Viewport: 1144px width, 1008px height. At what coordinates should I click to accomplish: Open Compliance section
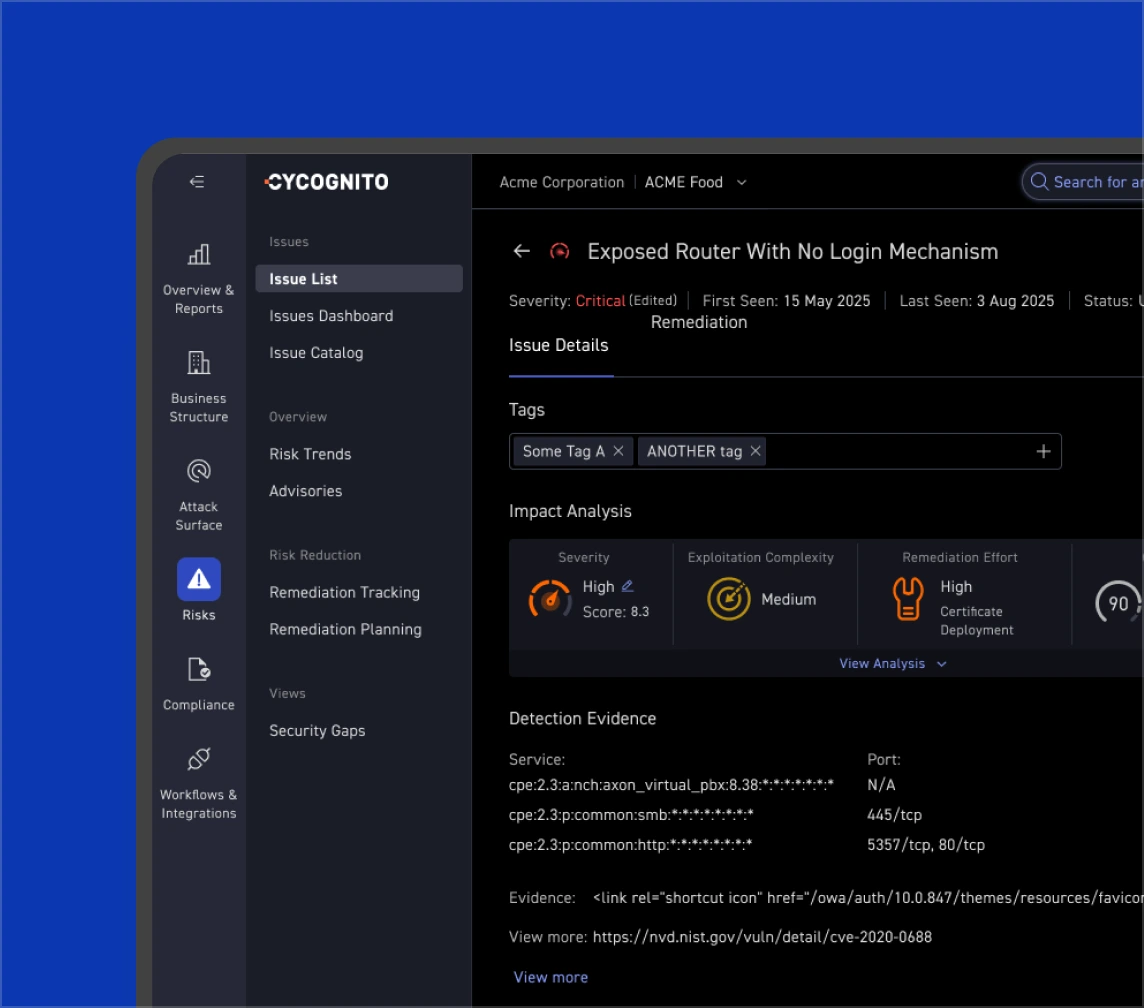tap(198, 685)
